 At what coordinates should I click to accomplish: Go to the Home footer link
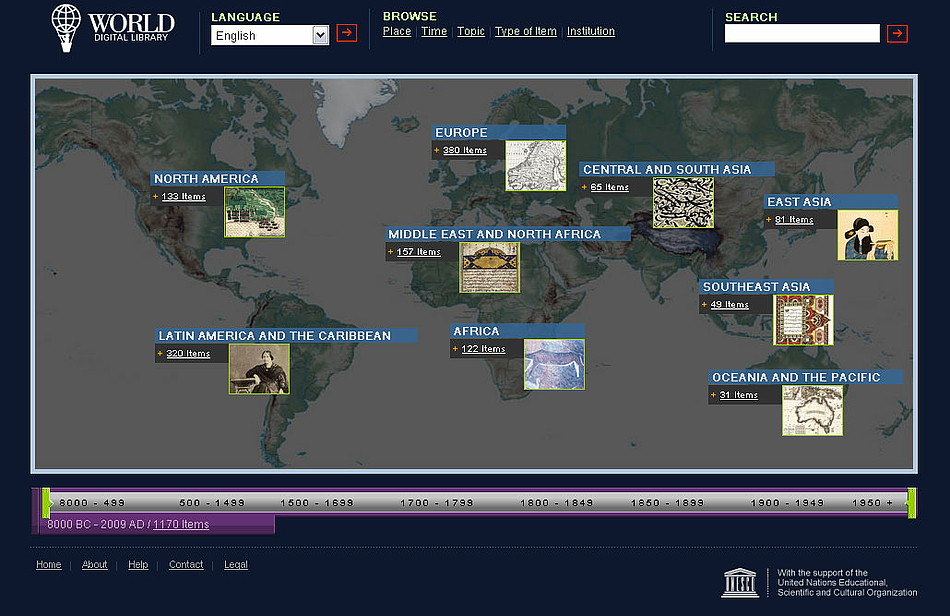(x=48, y=565)
